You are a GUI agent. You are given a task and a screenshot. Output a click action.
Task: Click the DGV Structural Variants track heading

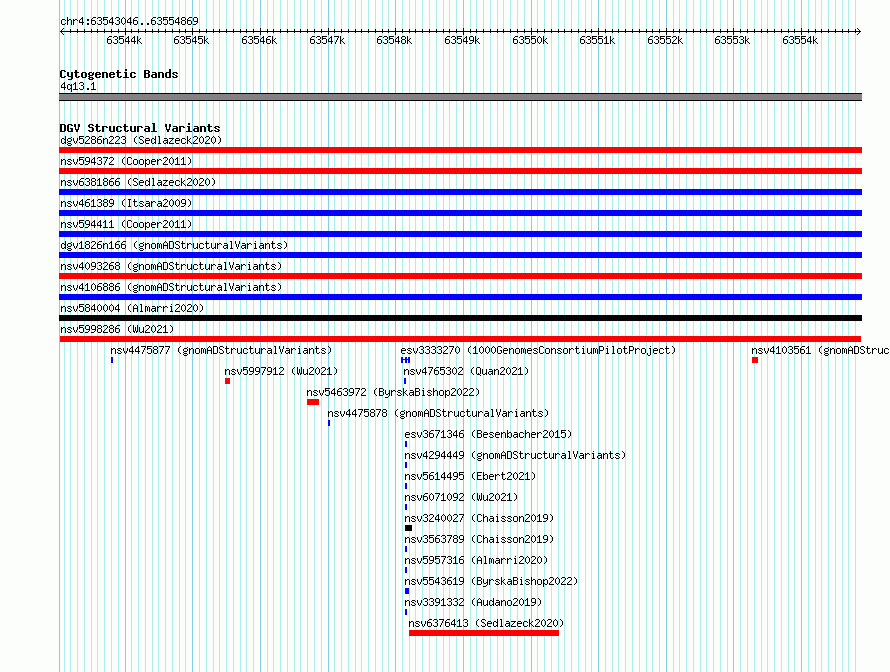pyautogui.click(x=140, y=128)
